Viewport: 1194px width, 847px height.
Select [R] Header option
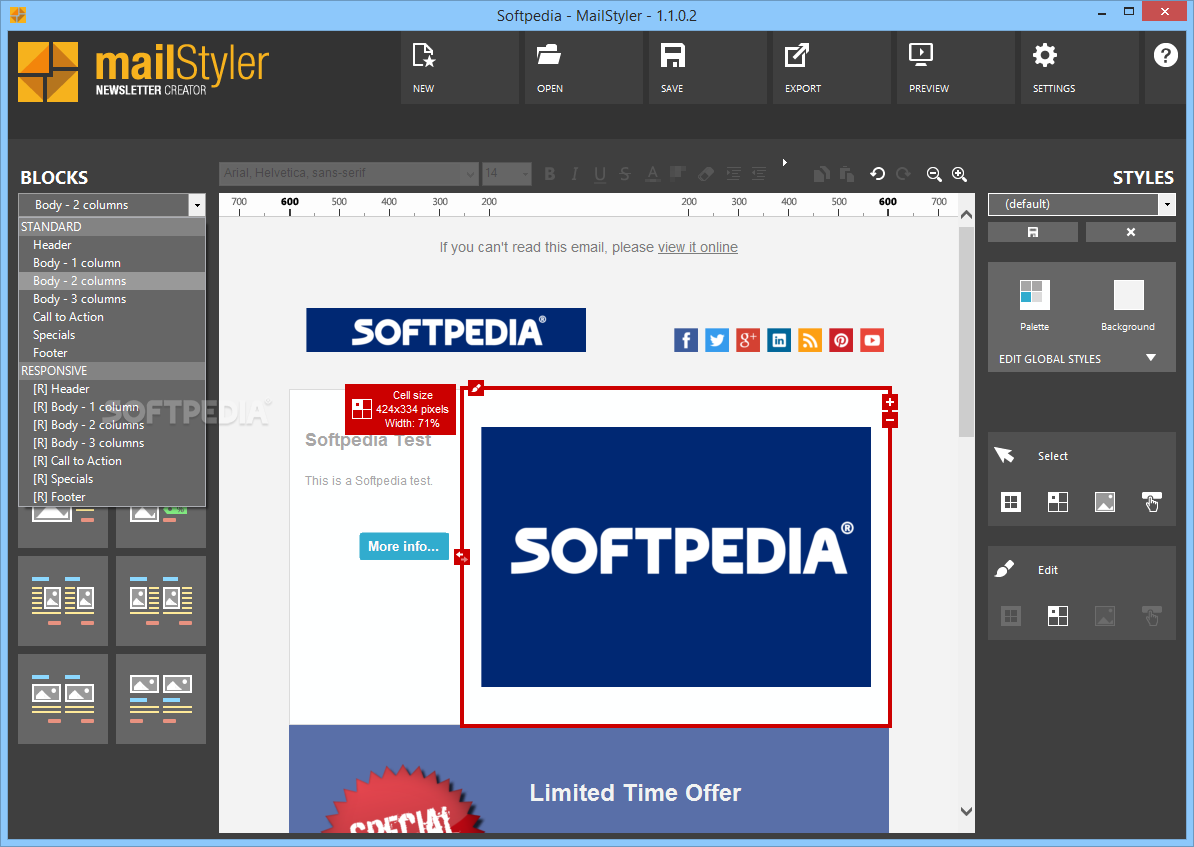pos(112,388)
